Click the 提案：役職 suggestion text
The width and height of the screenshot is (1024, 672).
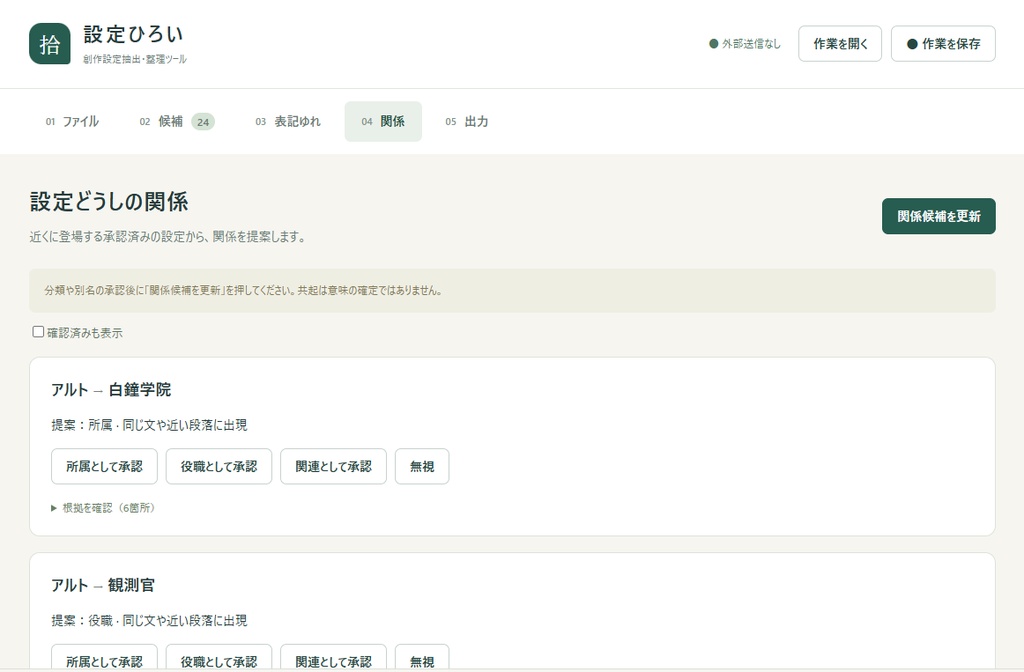[150, 620]
